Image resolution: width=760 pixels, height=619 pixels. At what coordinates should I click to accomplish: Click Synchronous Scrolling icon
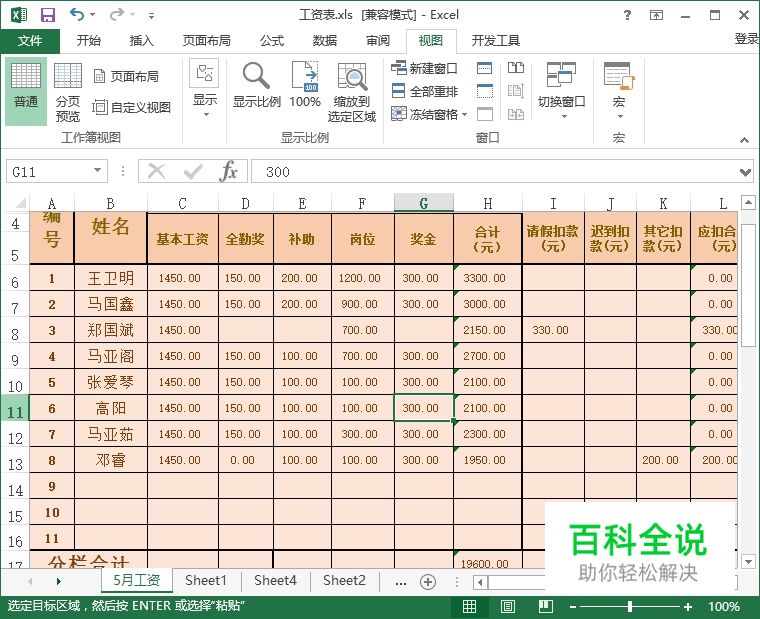[516, 91]
